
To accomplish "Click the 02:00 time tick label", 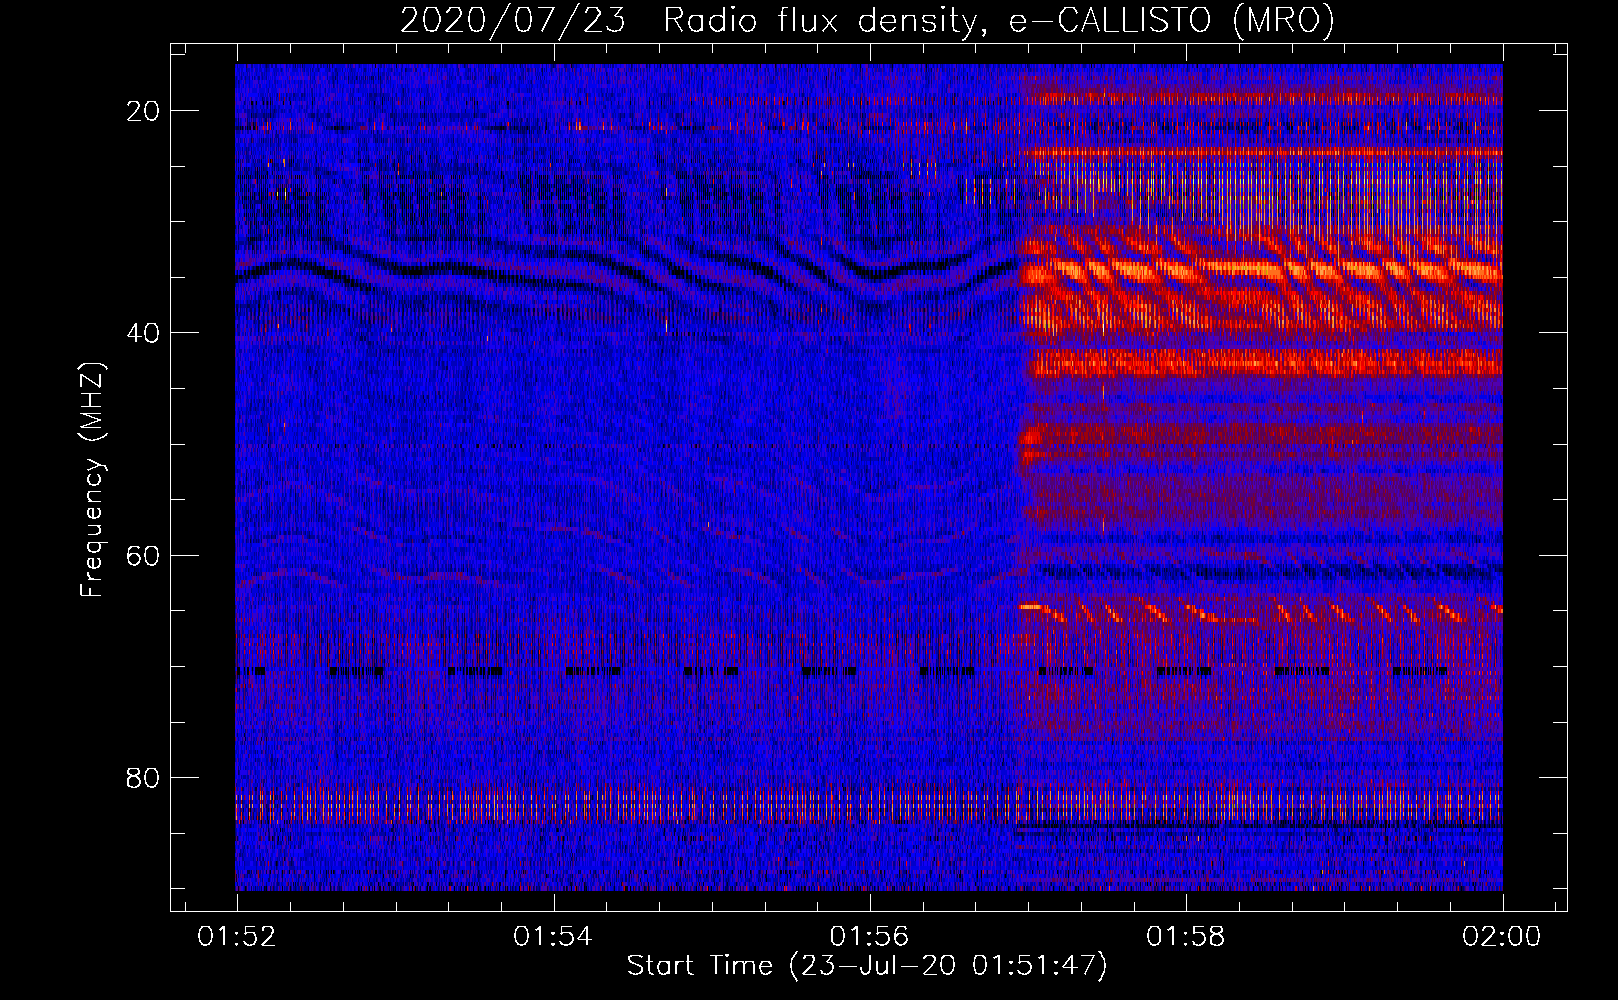I will [1502, 937].
